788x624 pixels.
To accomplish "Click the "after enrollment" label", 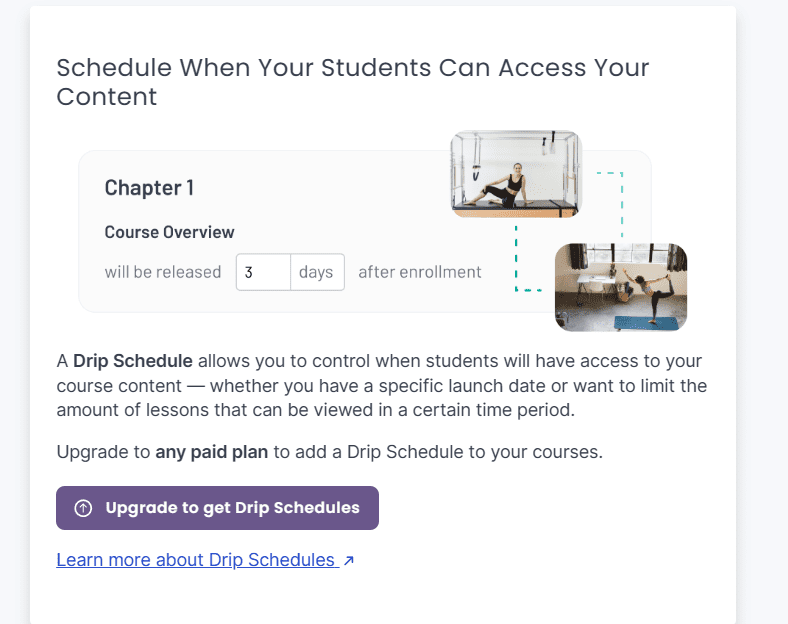I will (x=420, y=272).
